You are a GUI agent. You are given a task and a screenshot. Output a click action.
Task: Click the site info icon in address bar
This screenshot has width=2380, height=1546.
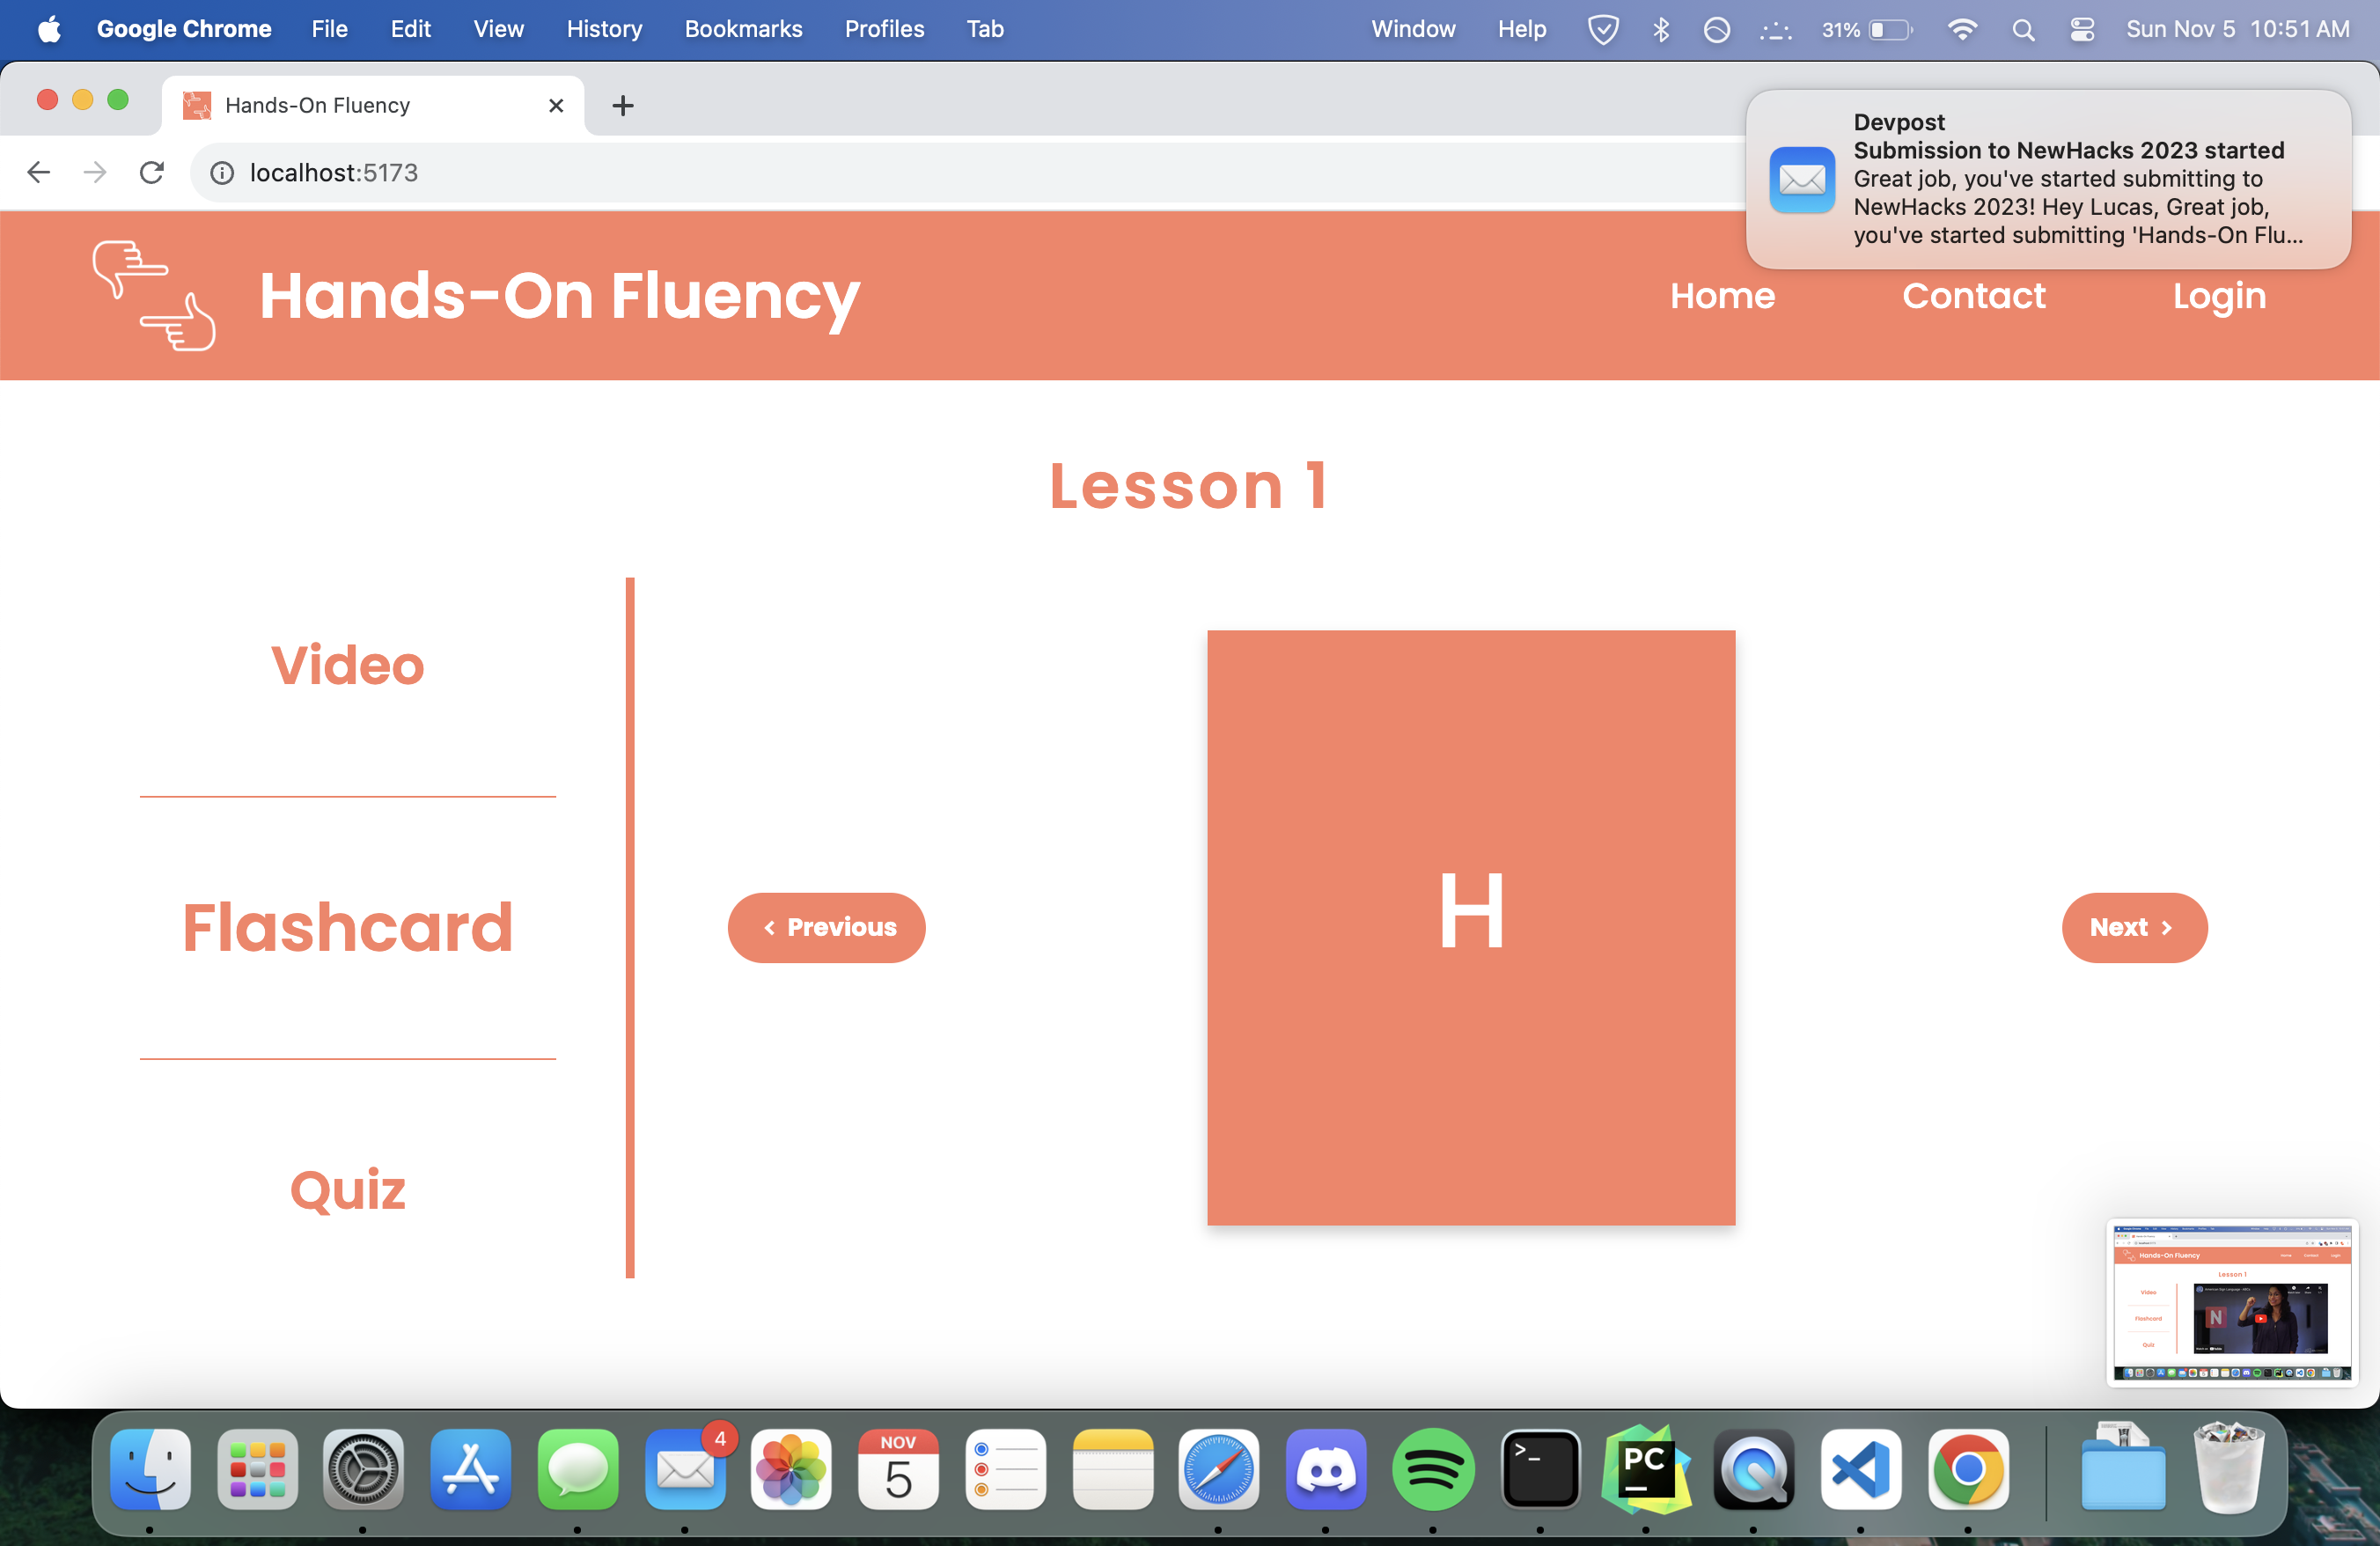[222, 173]
